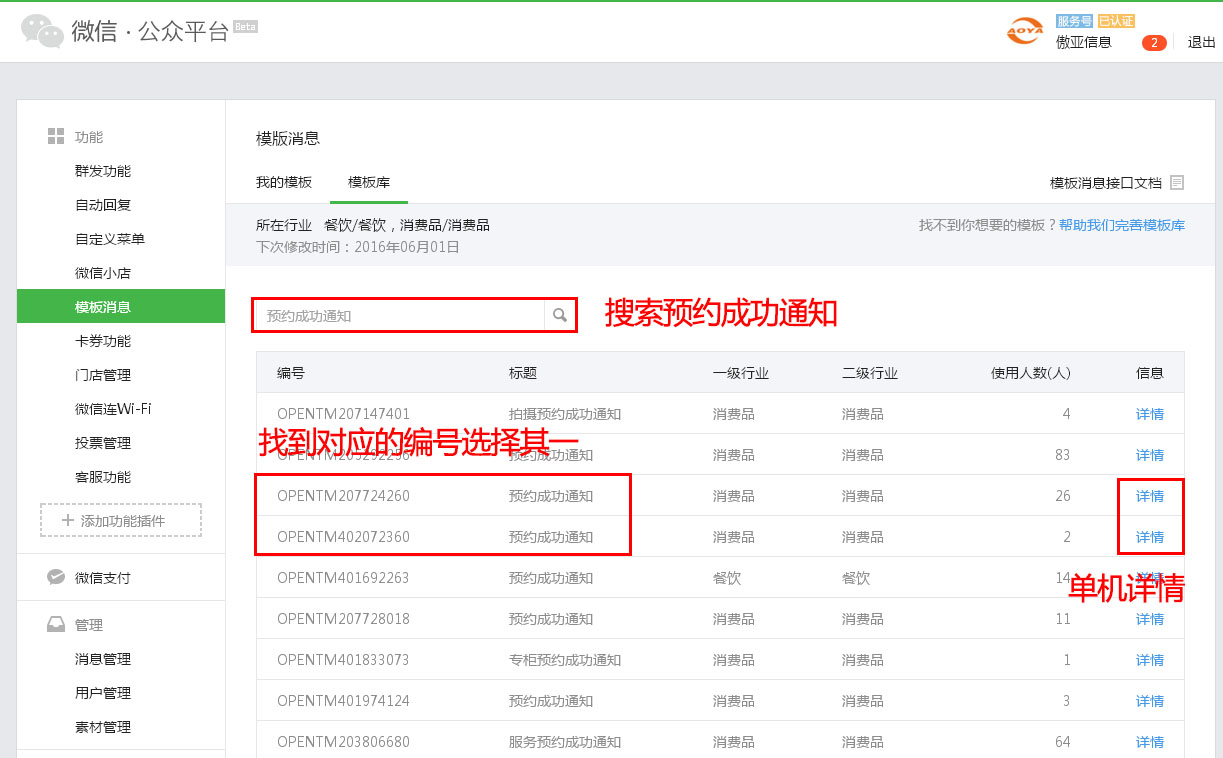The image size is (1223, 758).
Task: Go to 素材管理 in the sidebar
Action: coord(103,728)
